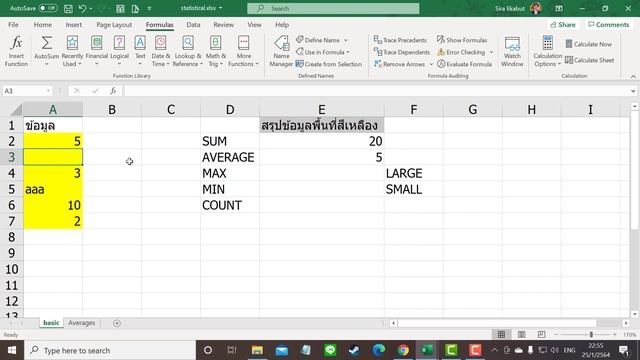This screenshot has height=360, width=640.
Task: Switch to the Page Layout tab
Action: [114, 24]
